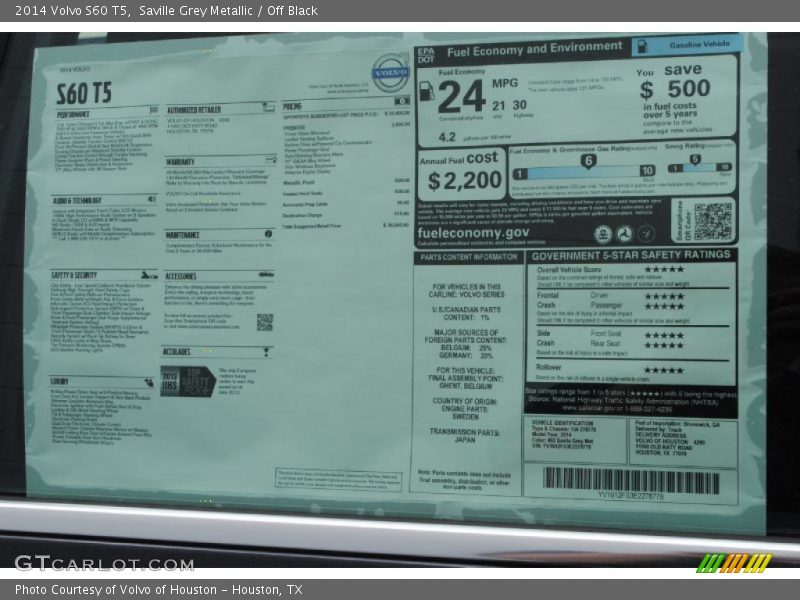Click the Photo Courtesy of Volvo of Houston caption
The image size is (800, 600).
click(159, 590)
